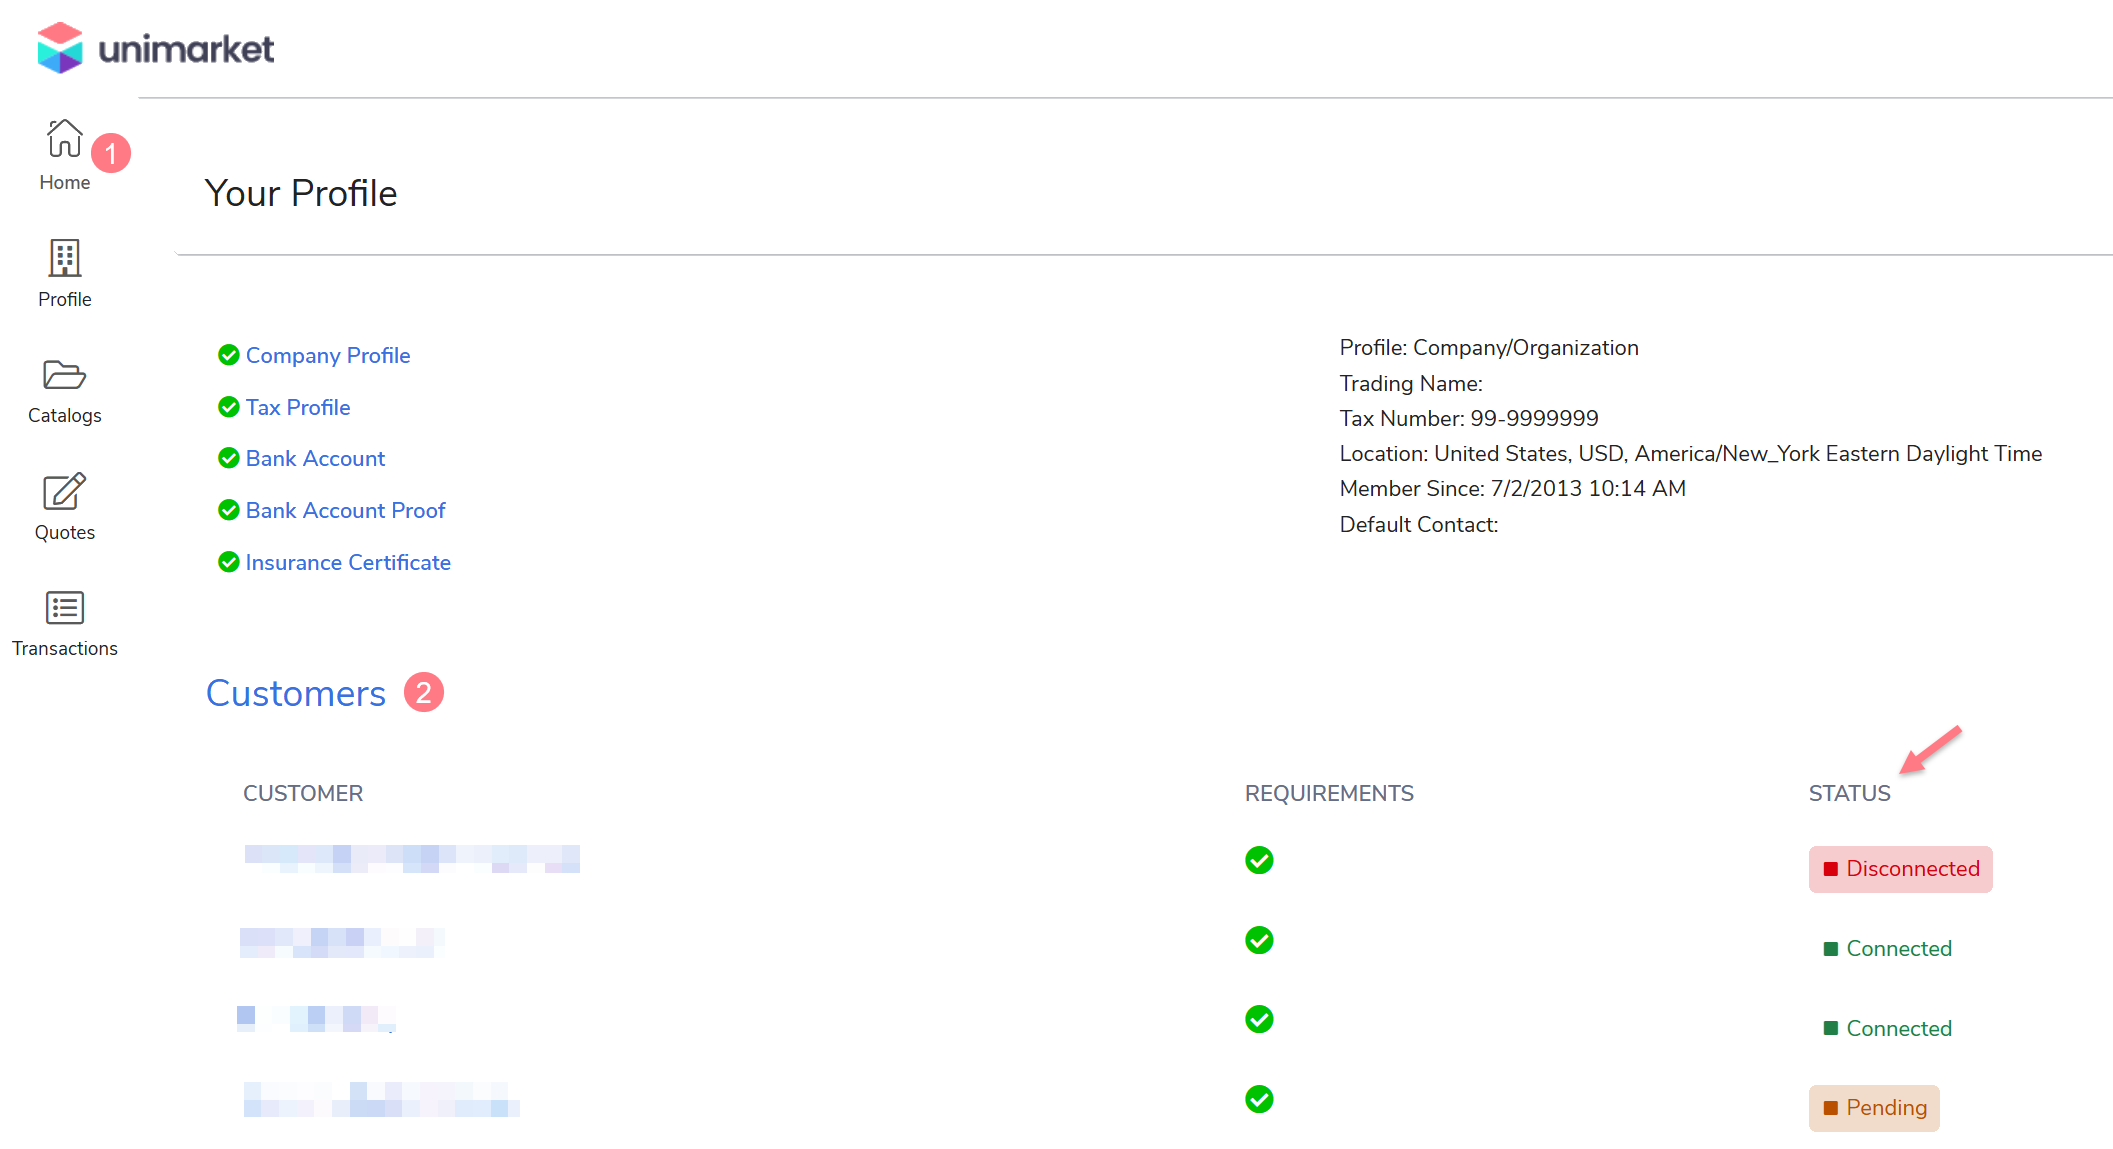2113x1149 pixels.
Task: Open the Bank Account link
Action: coord(315,458)
